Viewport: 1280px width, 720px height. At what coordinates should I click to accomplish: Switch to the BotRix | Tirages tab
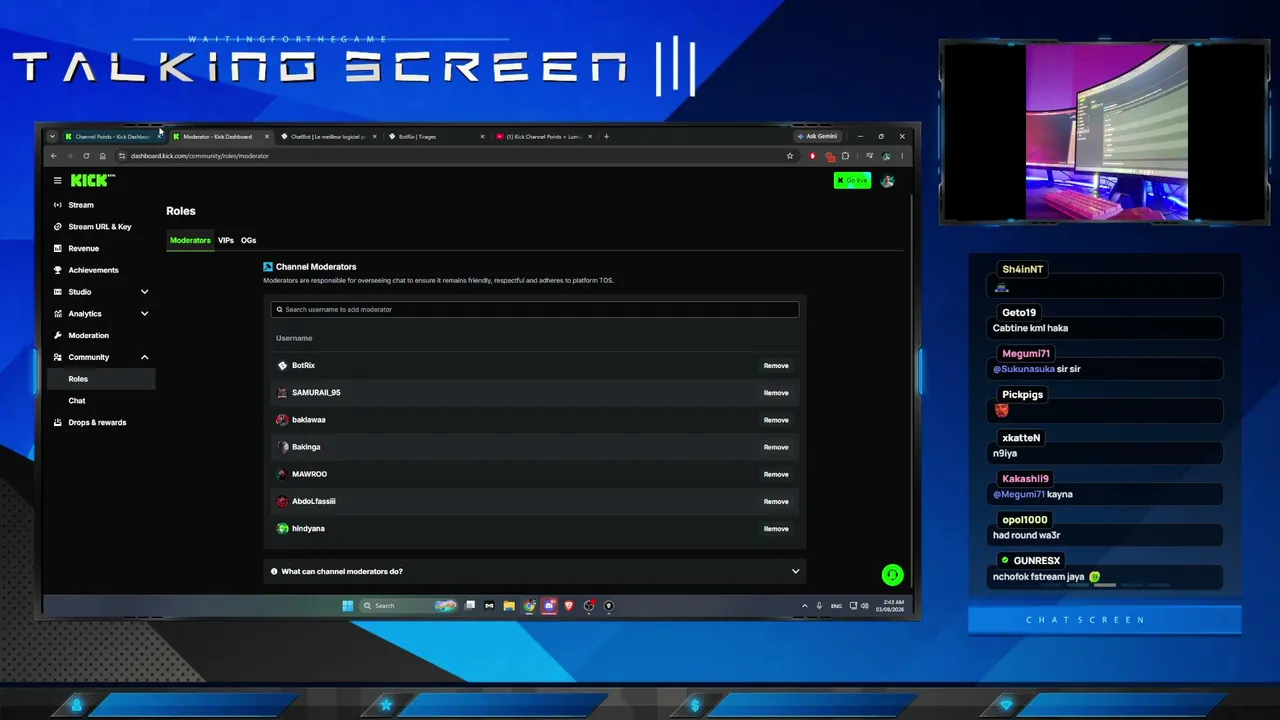[436, 136]
